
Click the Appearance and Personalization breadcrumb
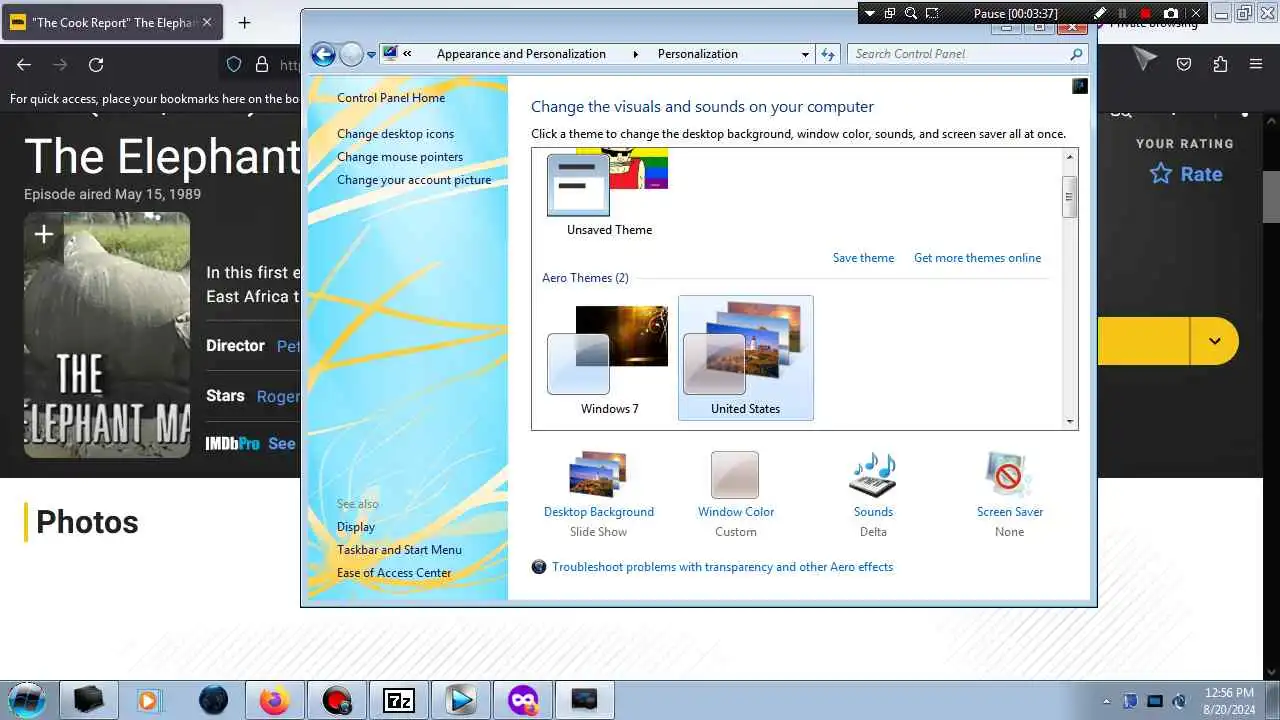[x=521, y=54]
